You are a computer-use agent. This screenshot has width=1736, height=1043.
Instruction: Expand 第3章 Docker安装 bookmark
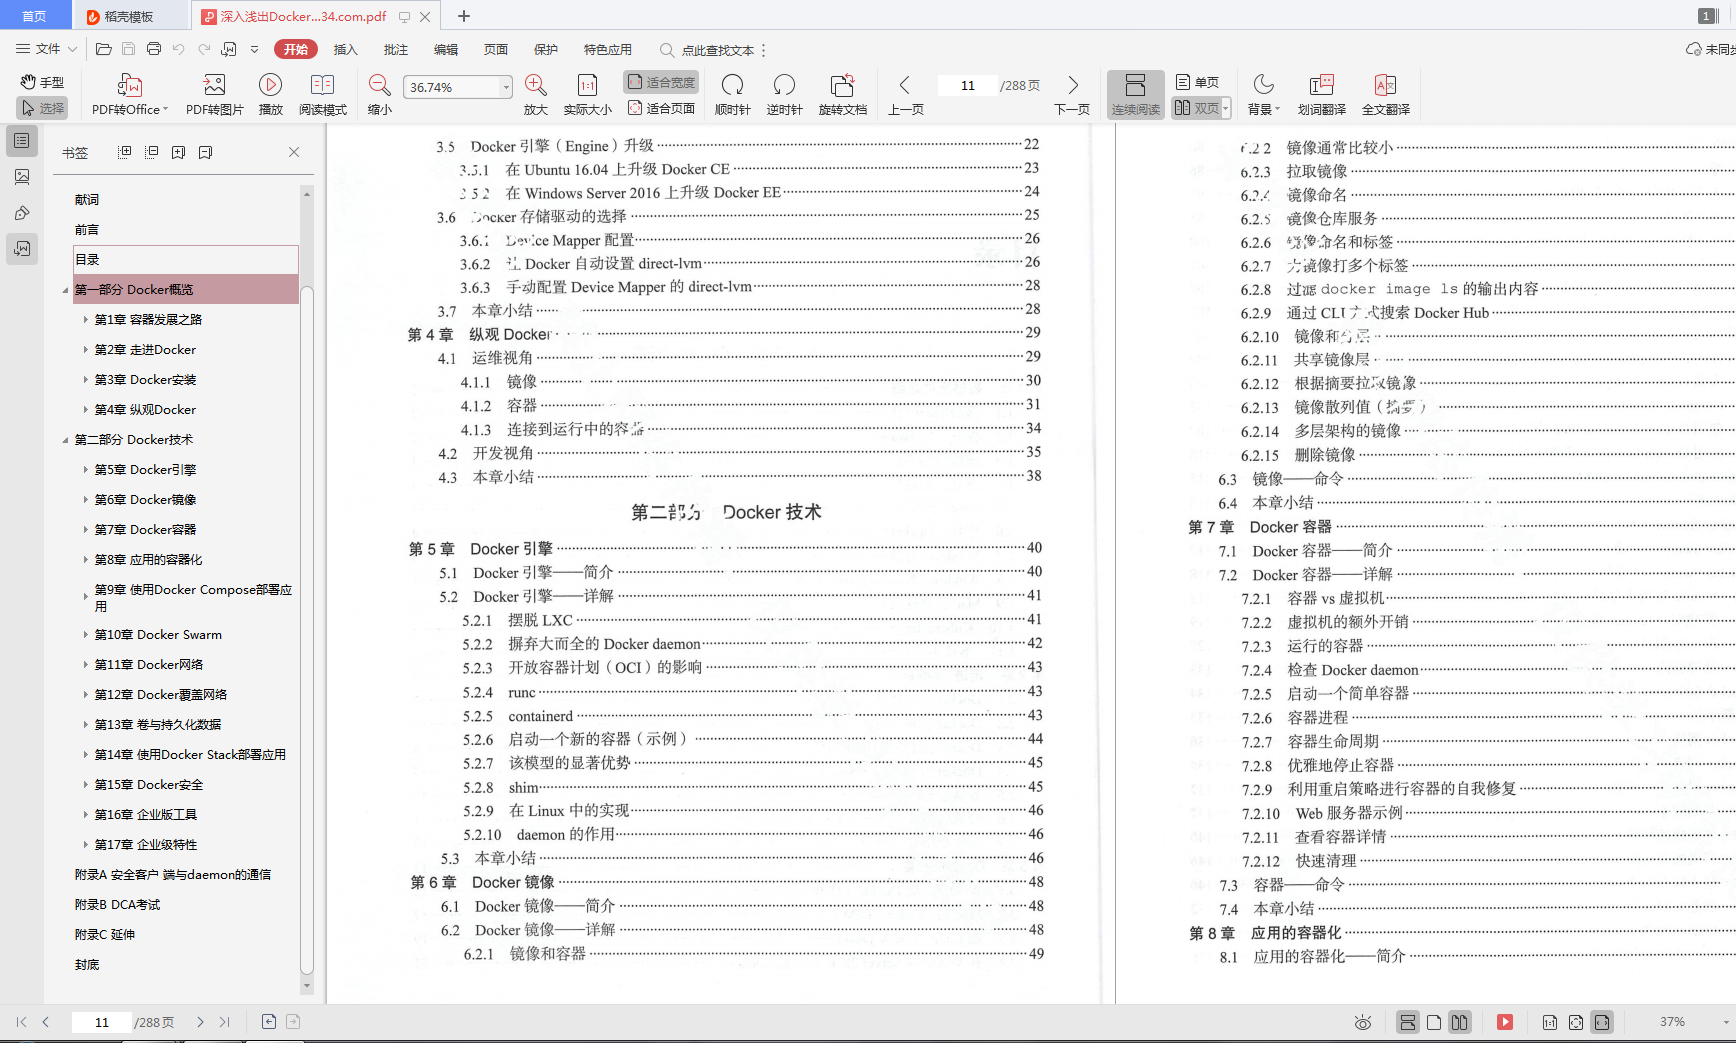(85, 380)
